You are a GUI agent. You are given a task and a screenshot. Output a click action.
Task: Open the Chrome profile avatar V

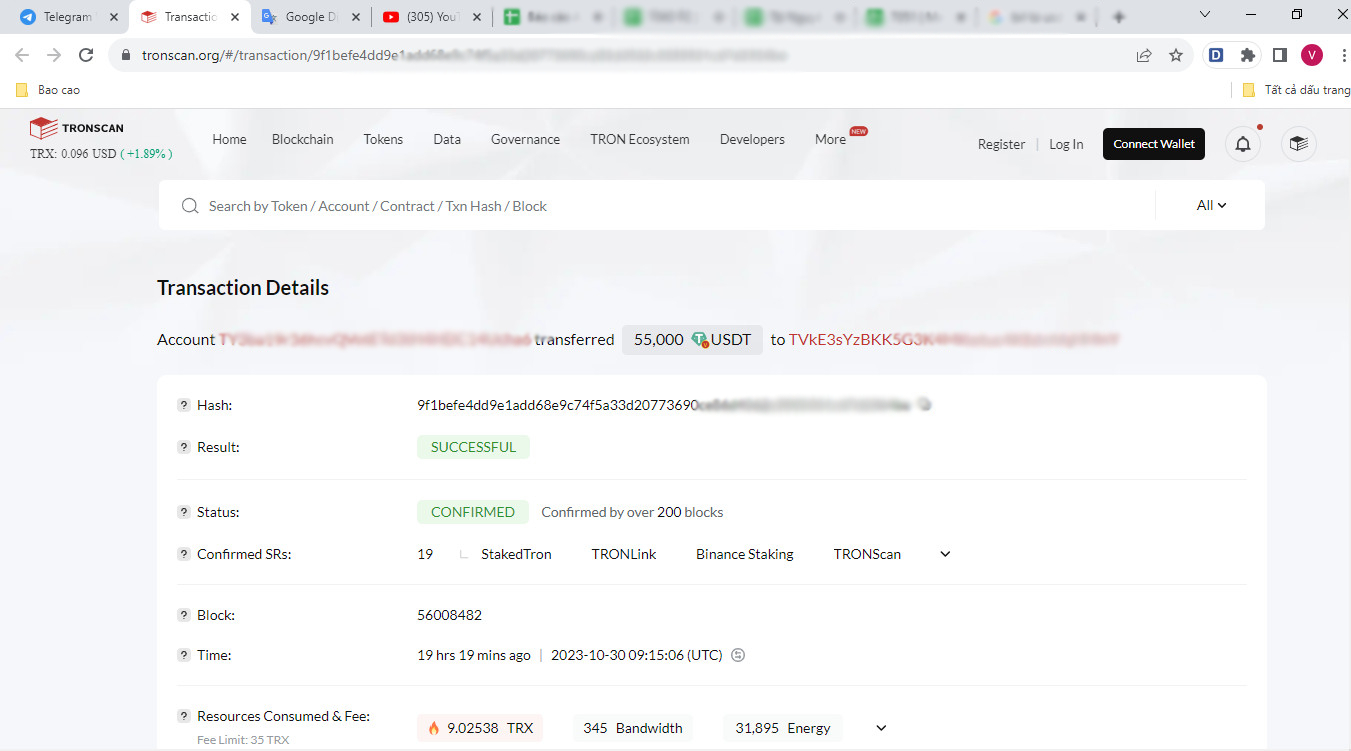click(1312, 55)
